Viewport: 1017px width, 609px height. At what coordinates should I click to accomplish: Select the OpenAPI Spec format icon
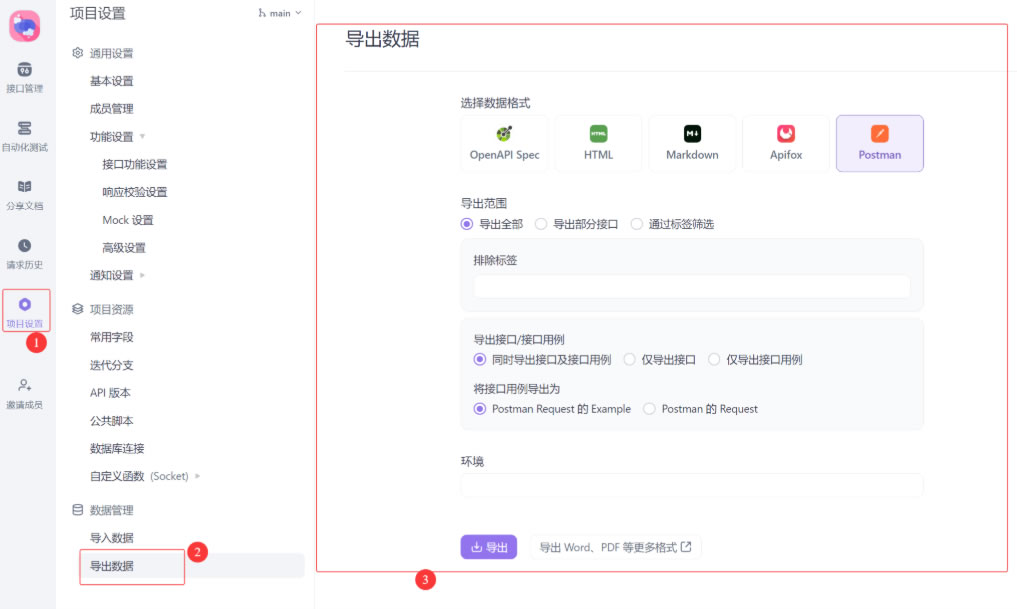504,134
